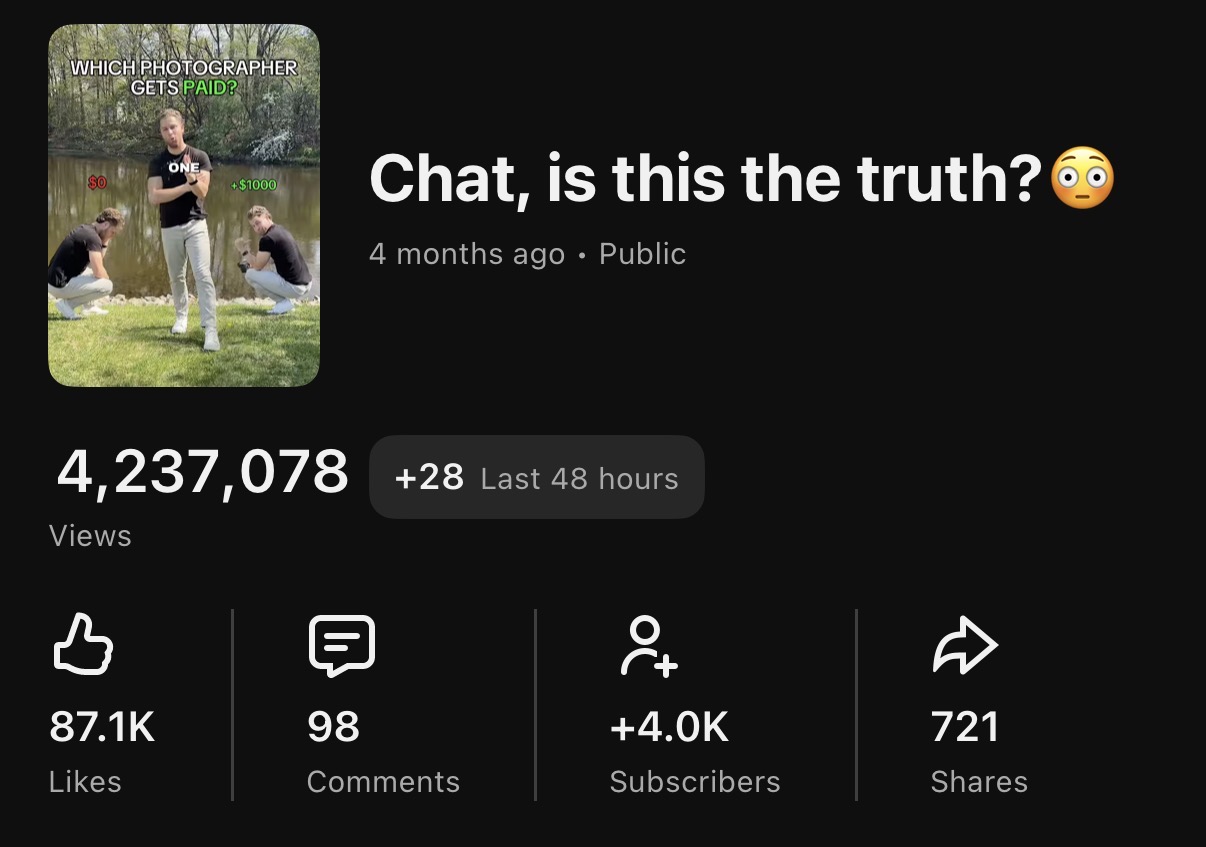Click the Public visibility label
1206x847 pixels.
point(642,254)
